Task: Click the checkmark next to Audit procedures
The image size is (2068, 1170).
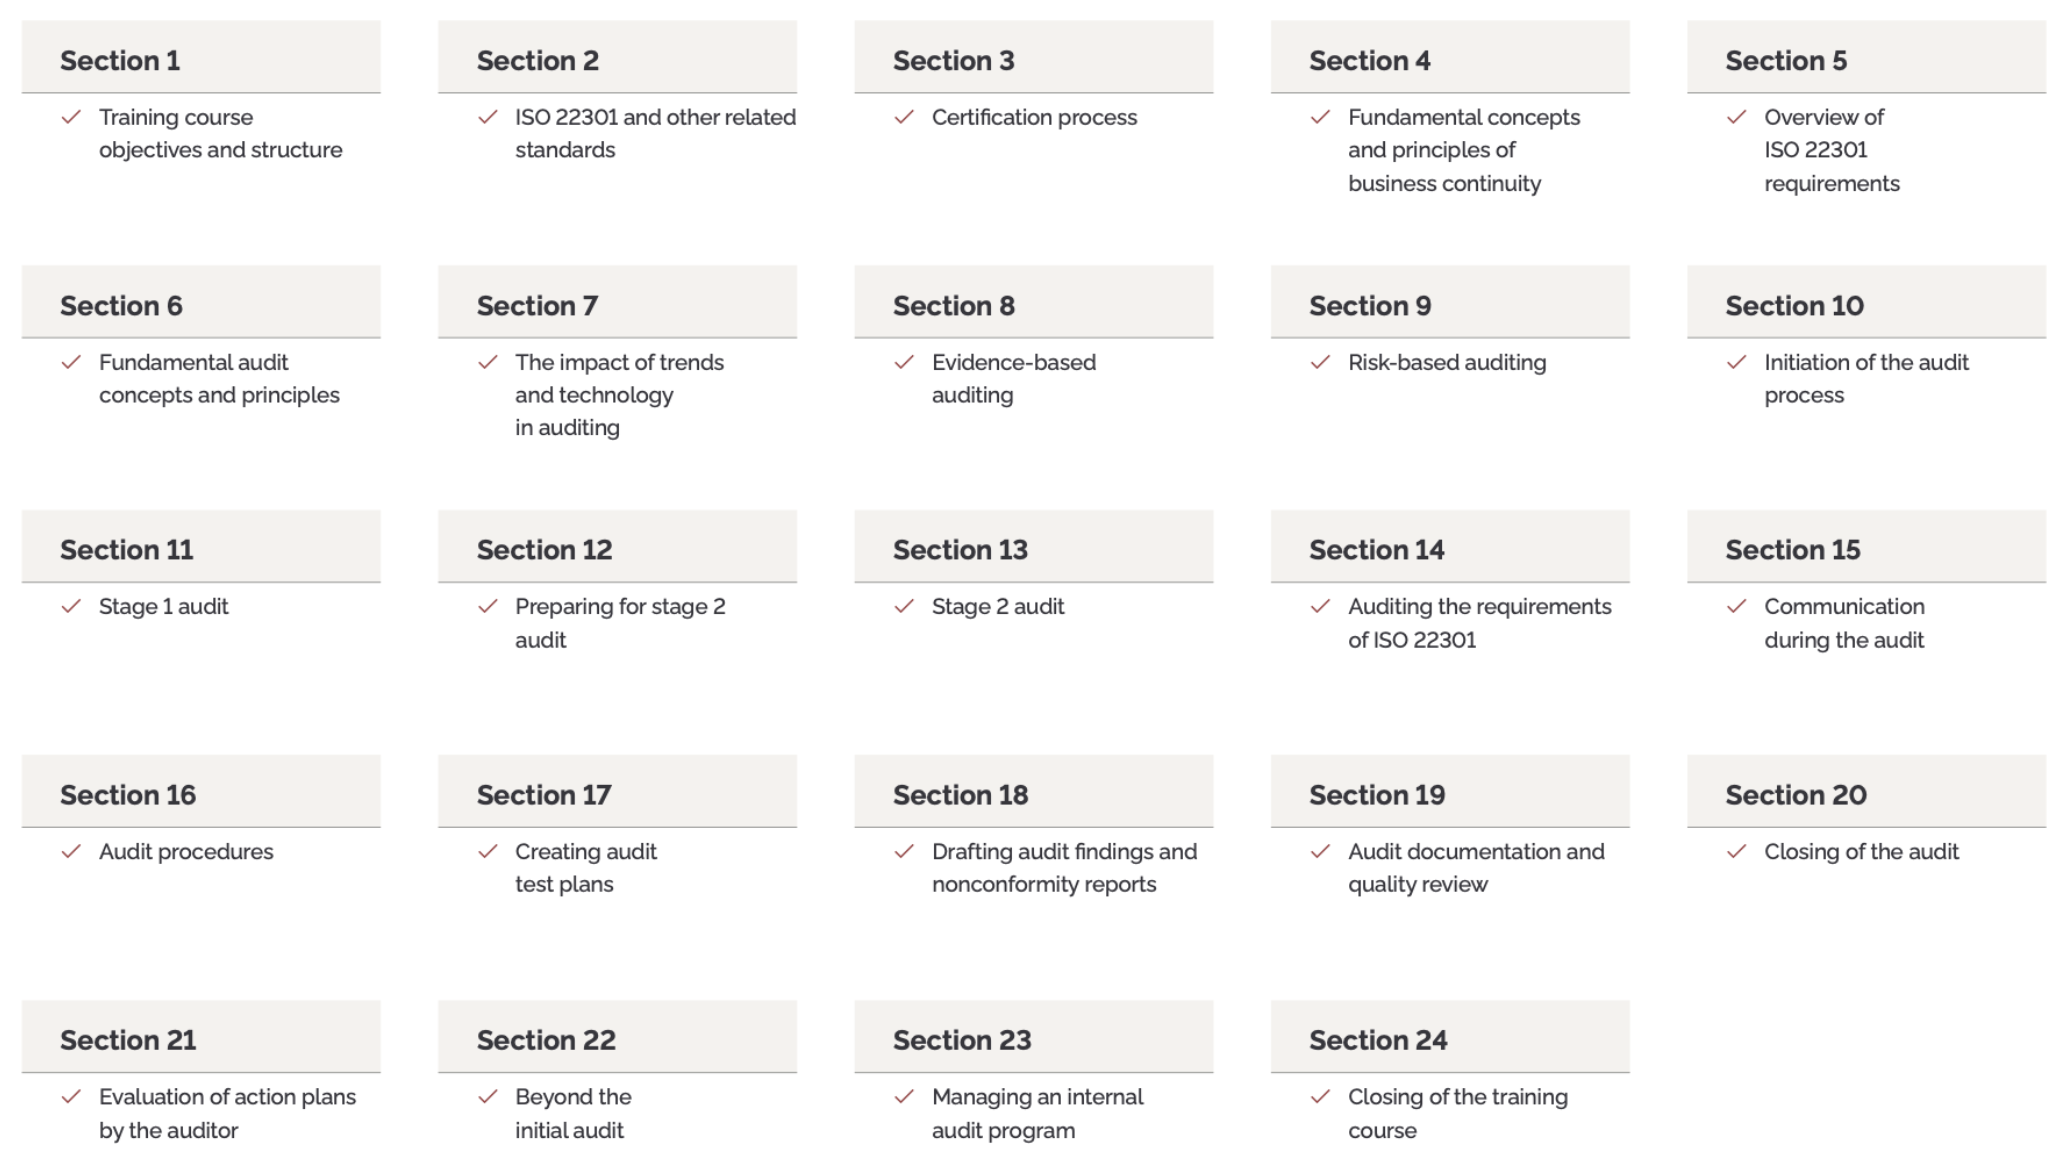Action: (x=71, y=852)
